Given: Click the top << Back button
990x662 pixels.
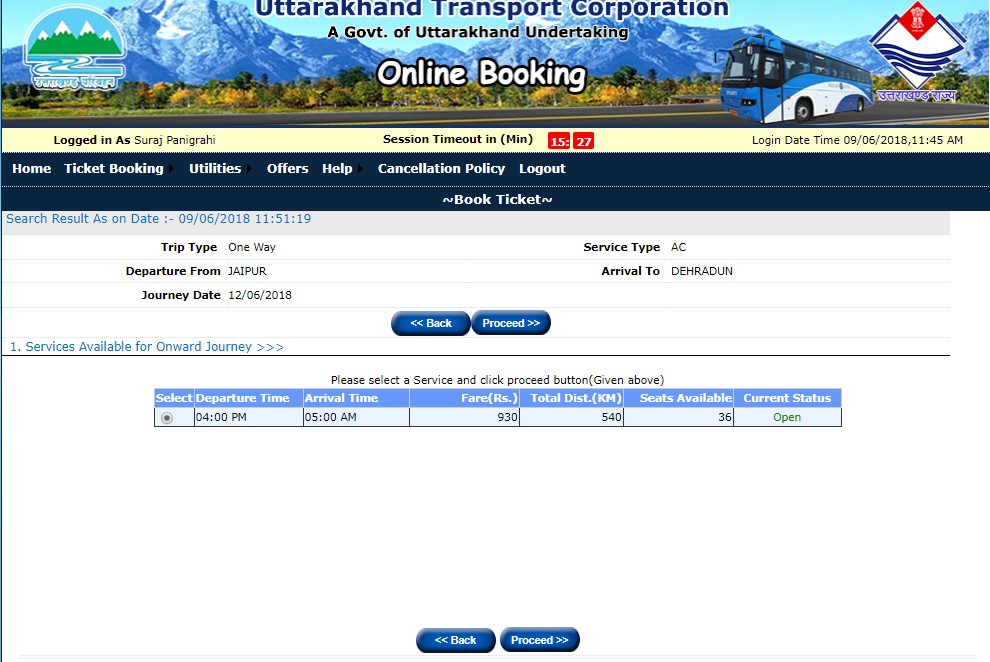Looking at the screenshot, I should pyautogui.click(x=431, y=323).
